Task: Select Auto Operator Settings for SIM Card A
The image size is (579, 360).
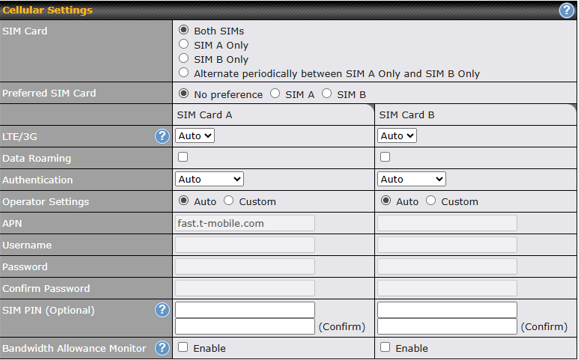Action: click(x=184, y=200)
